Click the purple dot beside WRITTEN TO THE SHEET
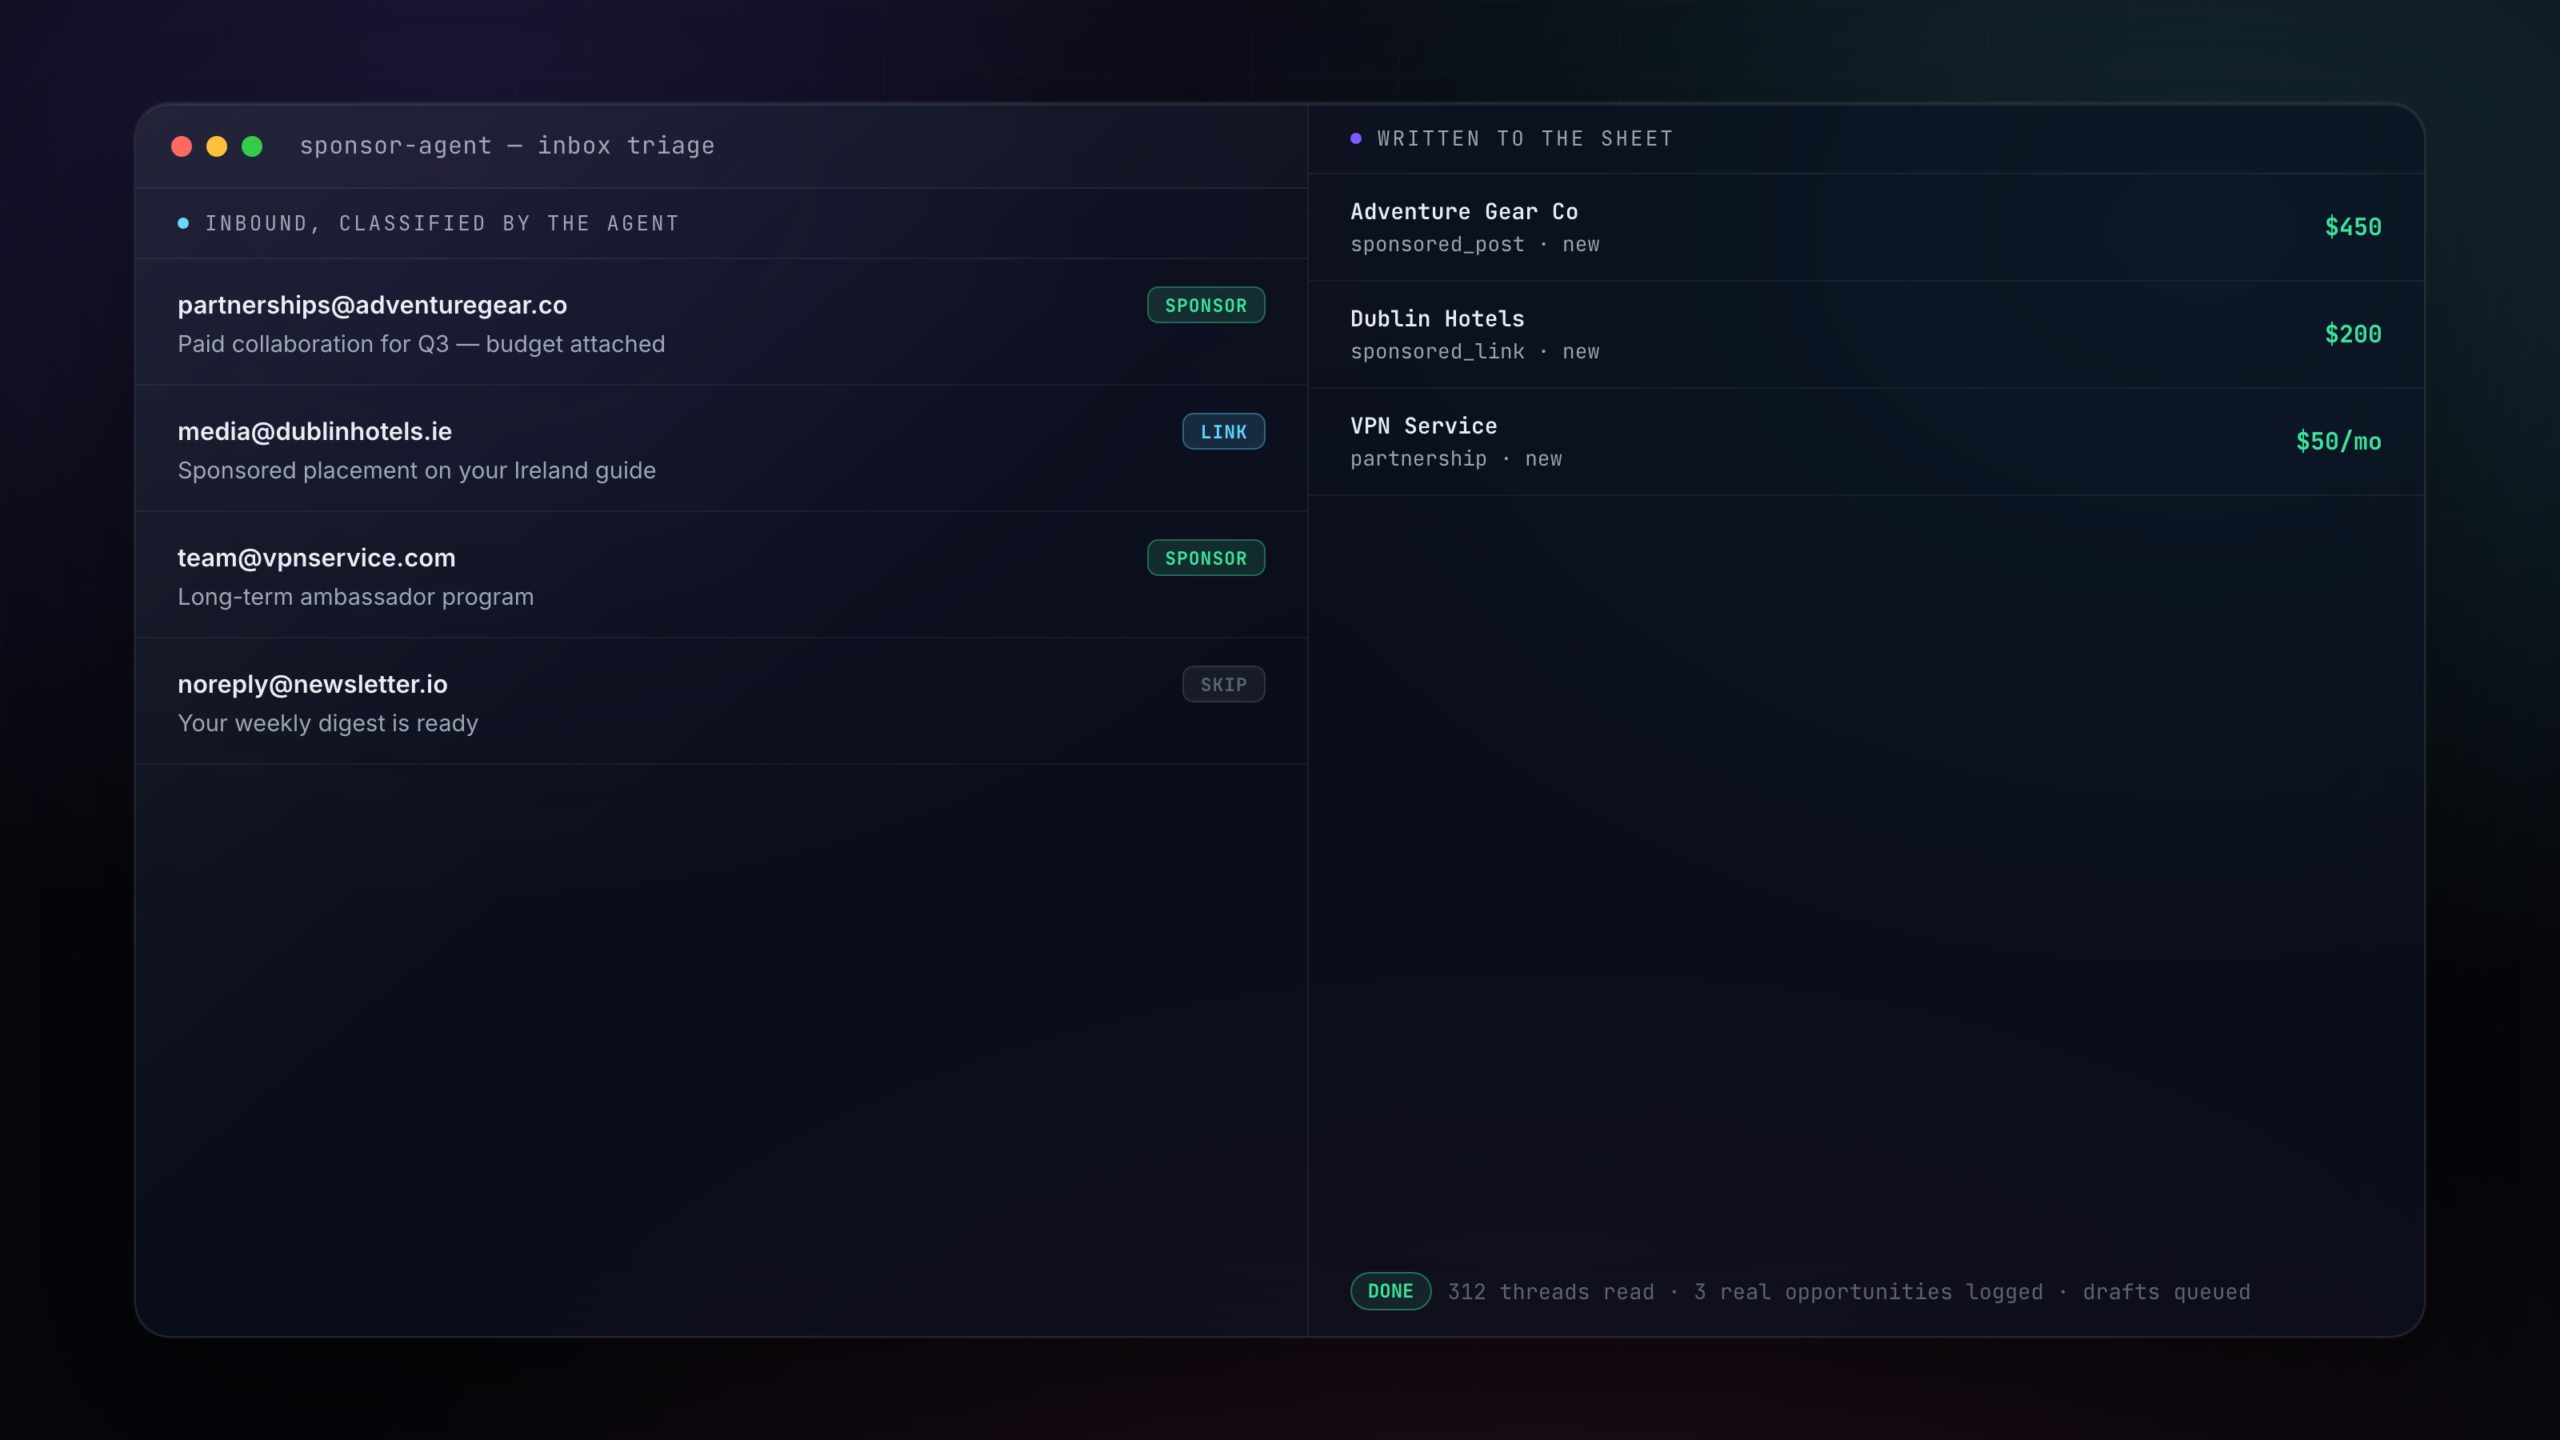This screenshot has width=2560, height=1440. [x=1356, y=139]
